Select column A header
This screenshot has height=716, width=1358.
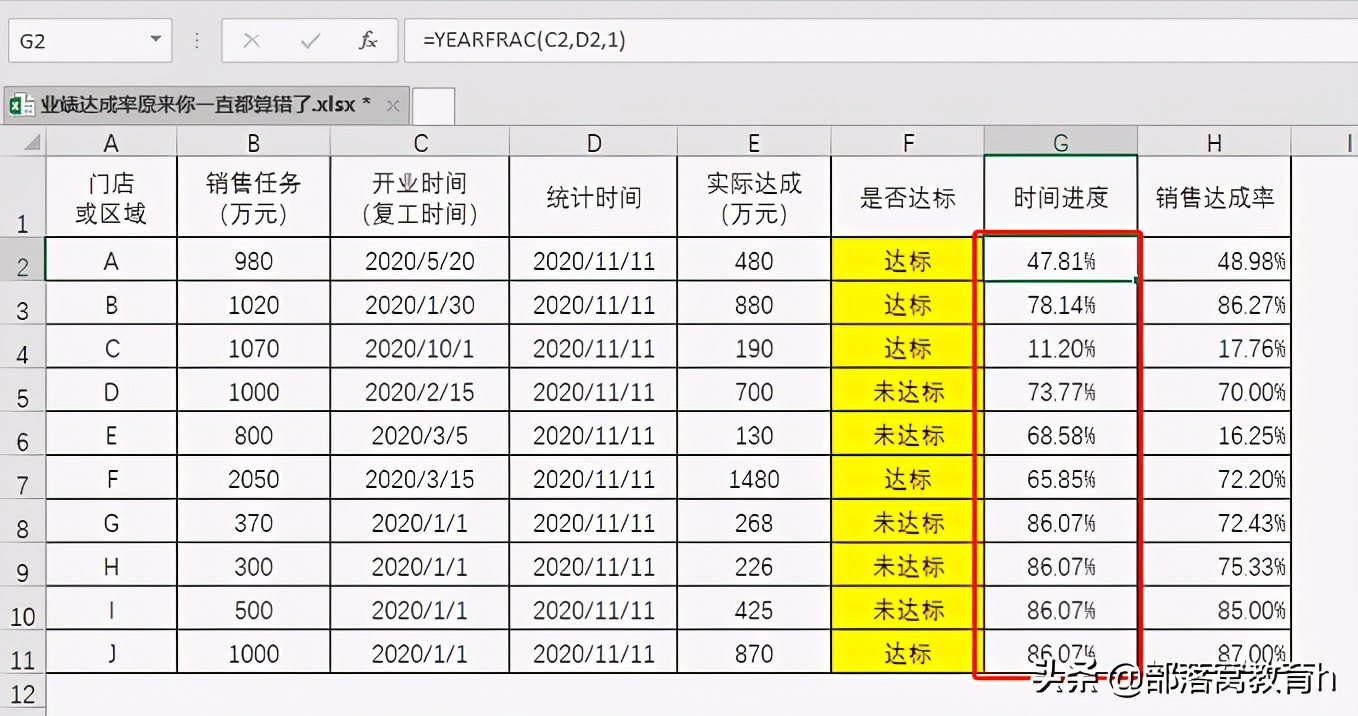coord(111,142)
